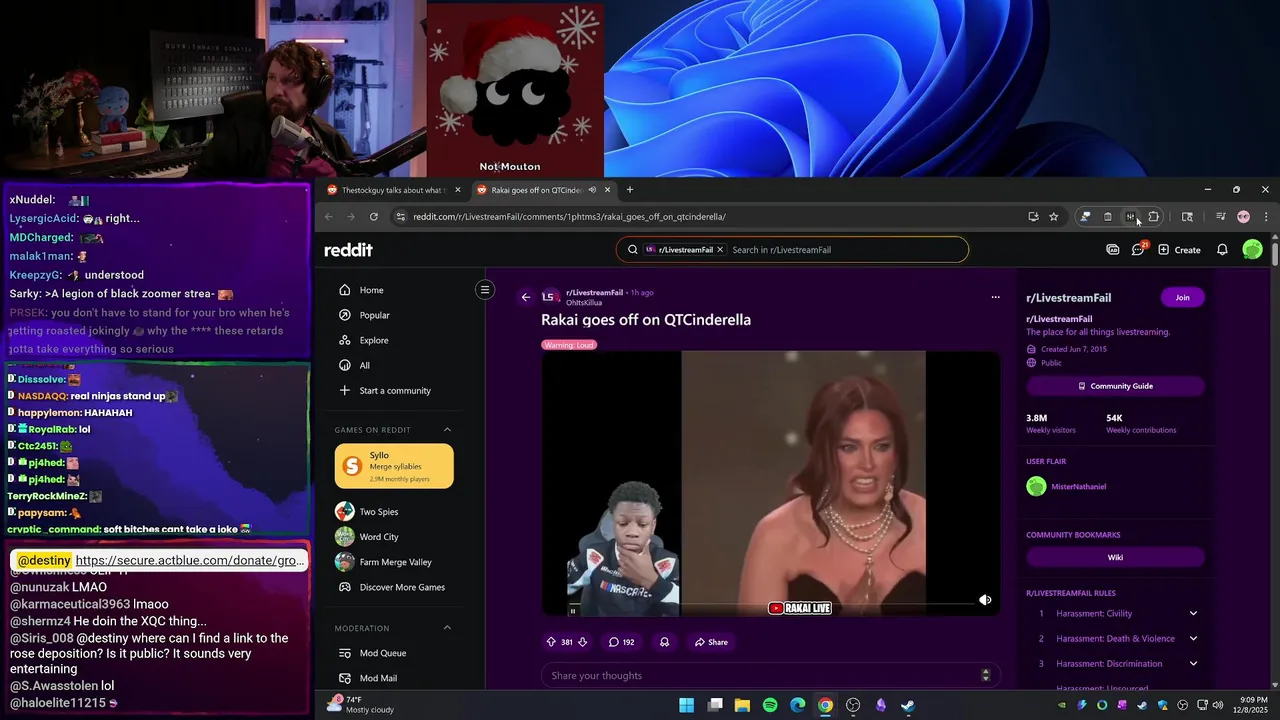
Task: Give an award to the post
Action: tap(664, 642)
